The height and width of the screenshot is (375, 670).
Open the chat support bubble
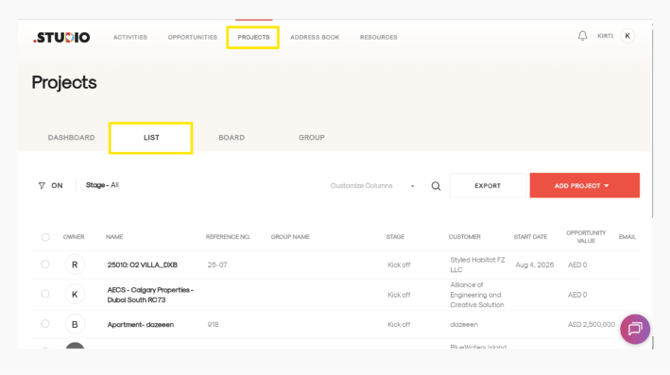(x=635, y=329)
